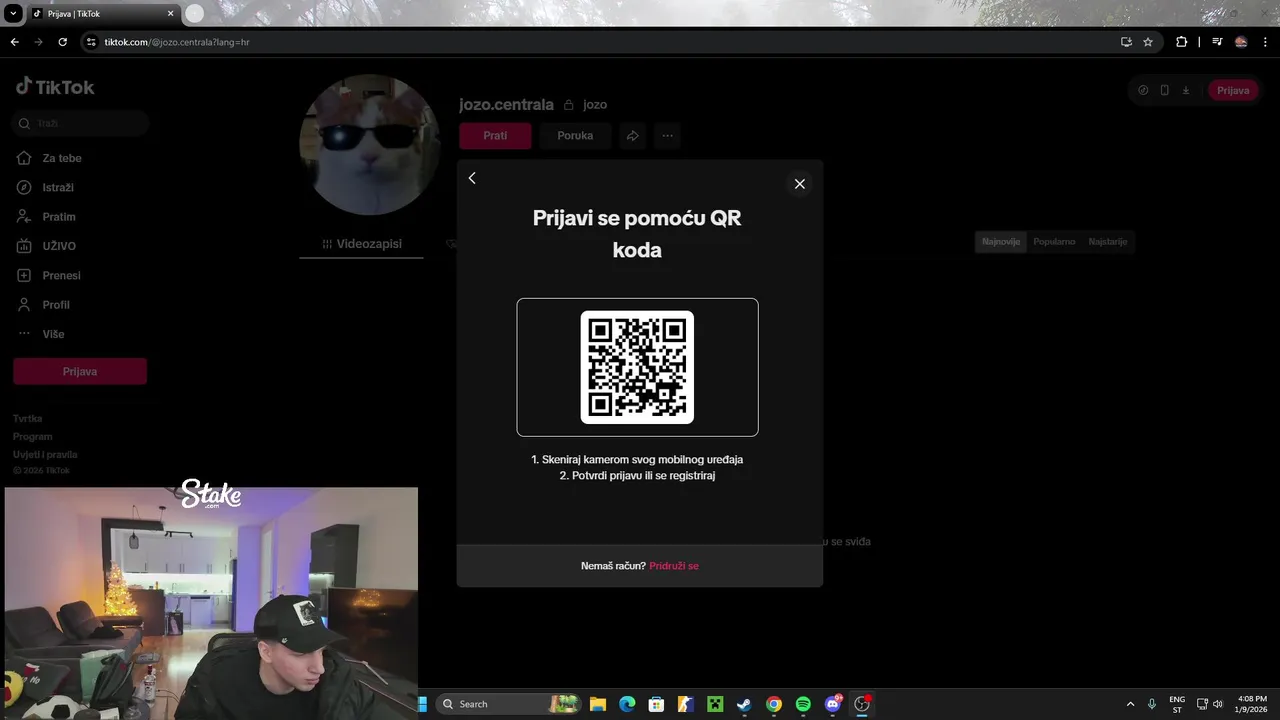Click the phone app icon in header
1280x720 pixels.
[1164, 90]
